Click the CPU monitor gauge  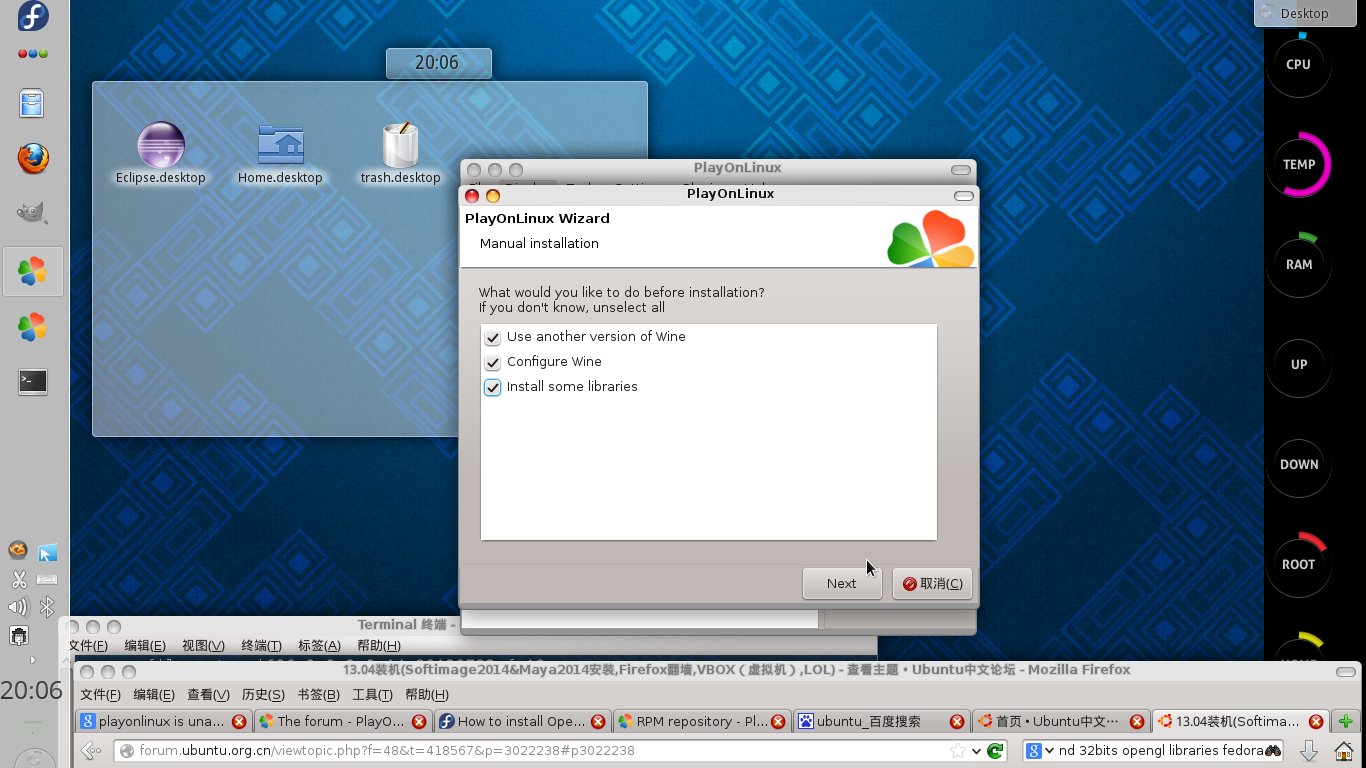point(1298,64)
